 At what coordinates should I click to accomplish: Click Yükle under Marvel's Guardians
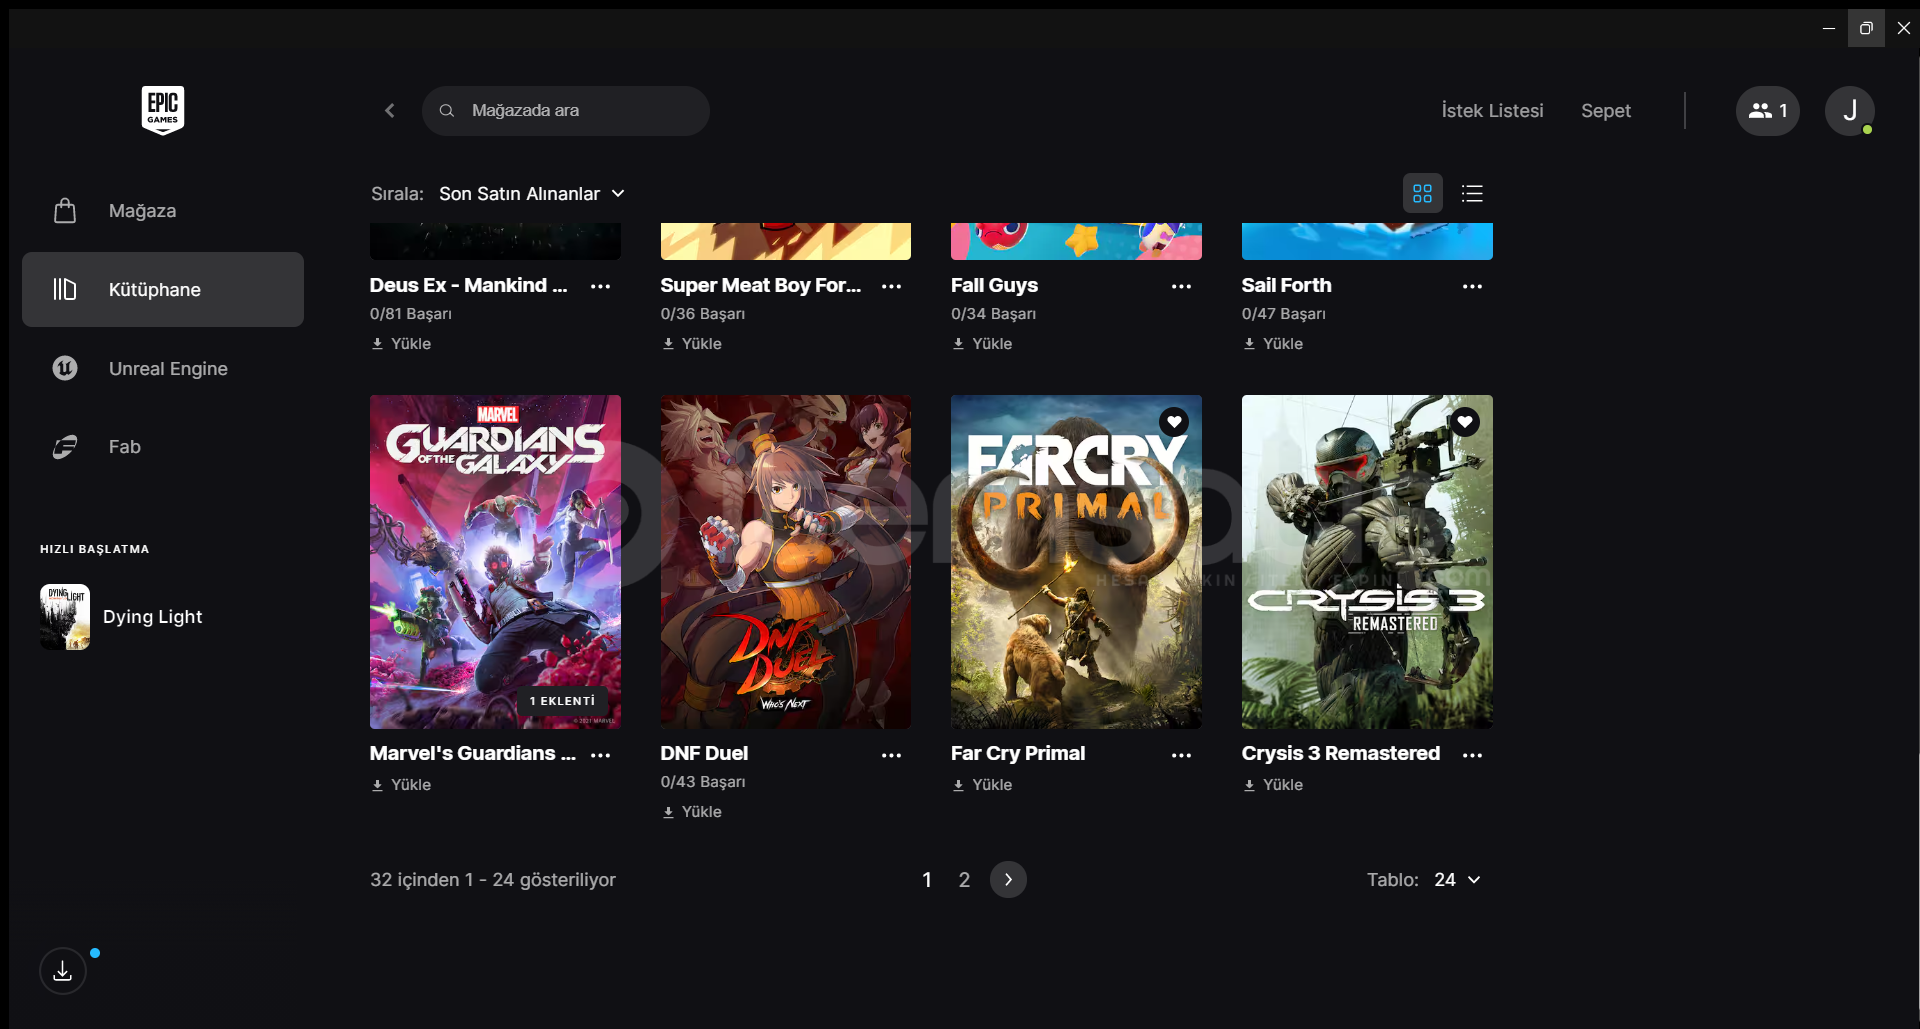401,785
